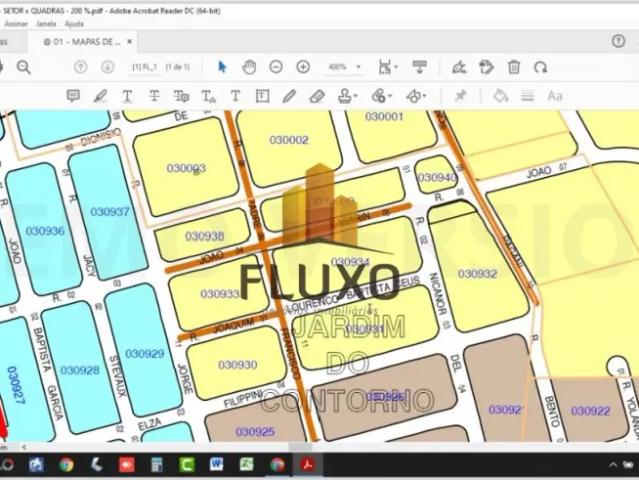Activate the arrow Selection tool
The width and height of the screenshot is (639, 480).
click(x=222, y=67)
